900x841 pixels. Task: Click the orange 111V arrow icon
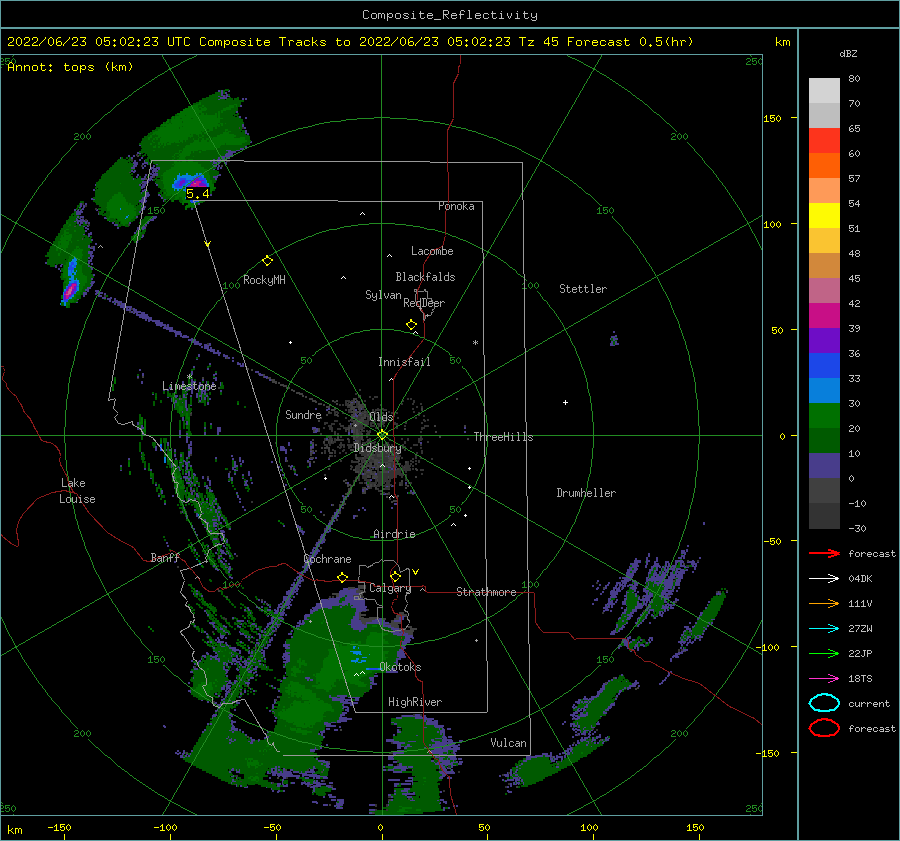click(824, 603)
